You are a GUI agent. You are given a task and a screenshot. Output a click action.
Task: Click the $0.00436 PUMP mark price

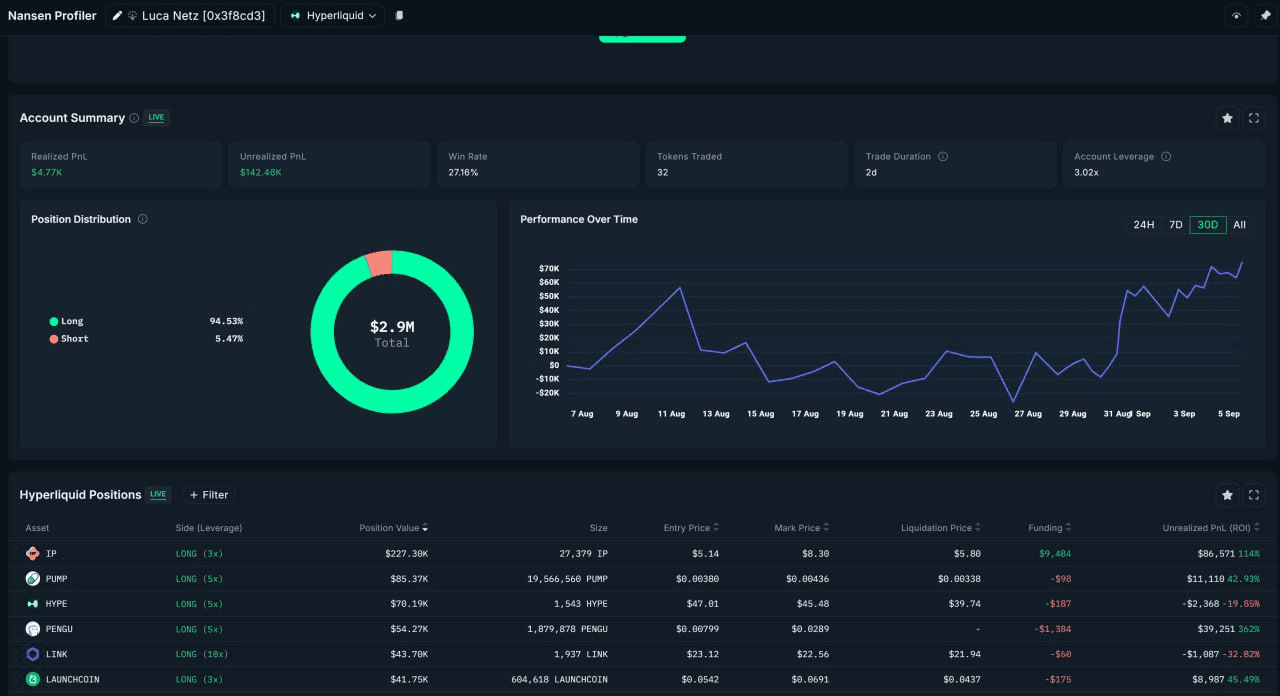807,579
